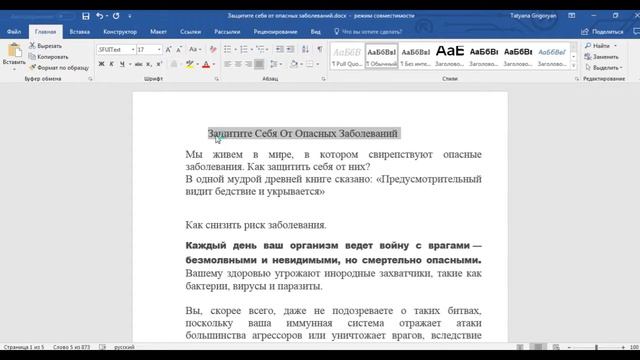Align text to the right
The width and height of the screenshot is (640, 360).
(x=249, y=64)
